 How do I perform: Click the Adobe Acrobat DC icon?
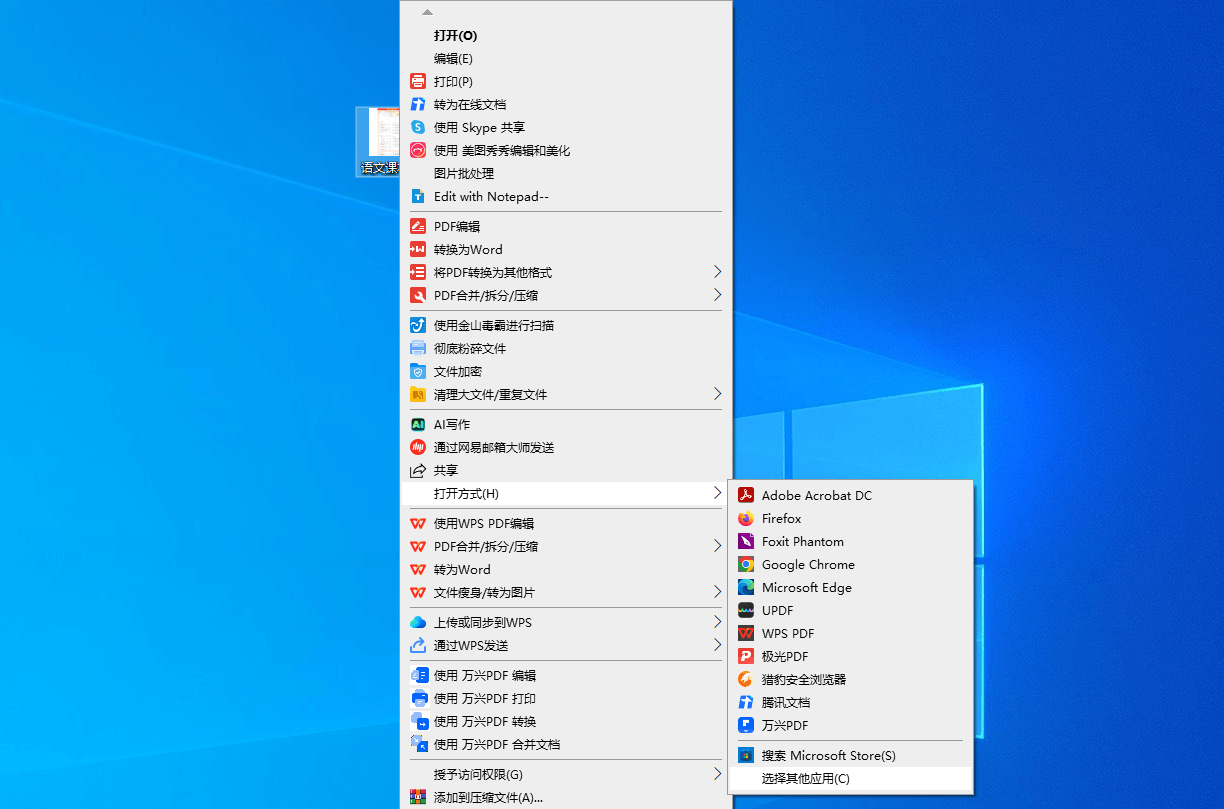(x=745, y=496)
